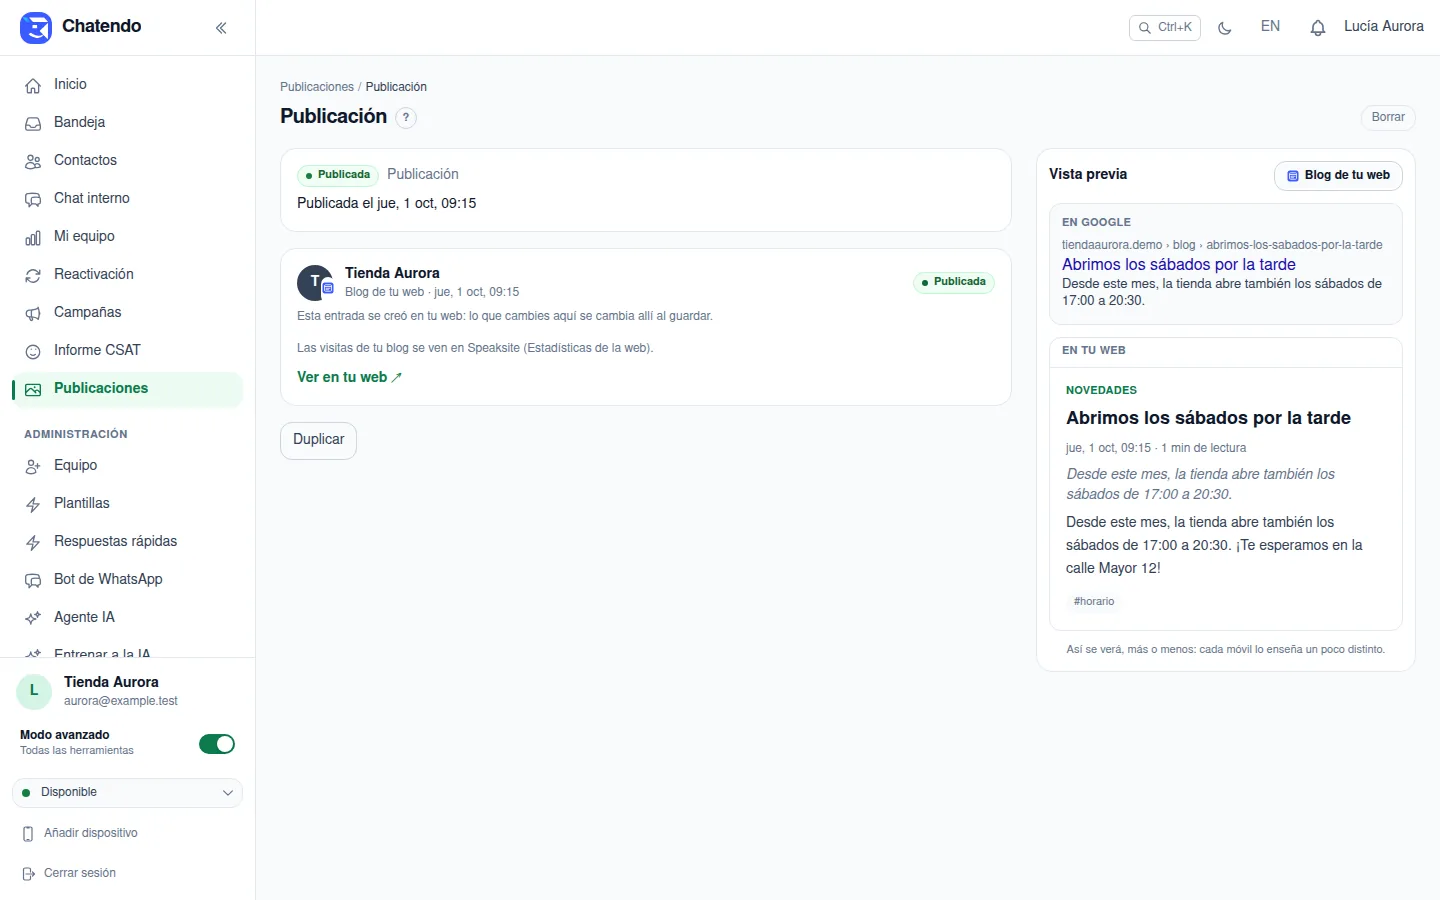This screenshot has height=900, width=1440.
Task: Open Chat interno icon
Action: tap(33, 199)
